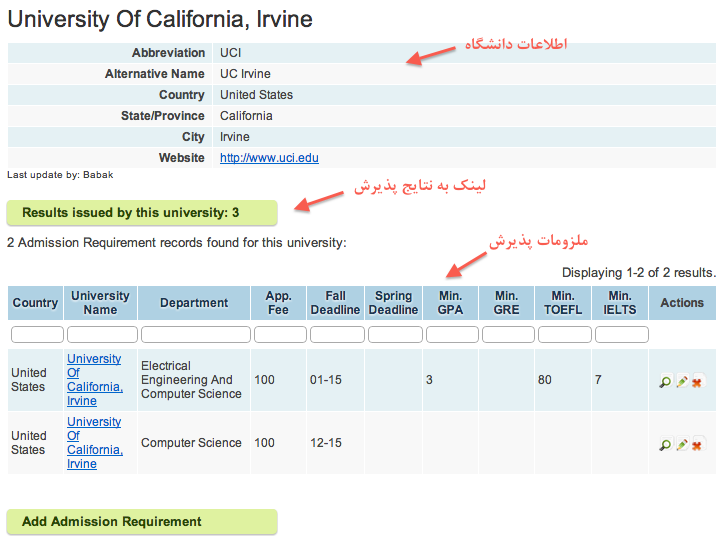Focus the University Name filter field
Screen dimensions: 728x545
click(102, 334)
